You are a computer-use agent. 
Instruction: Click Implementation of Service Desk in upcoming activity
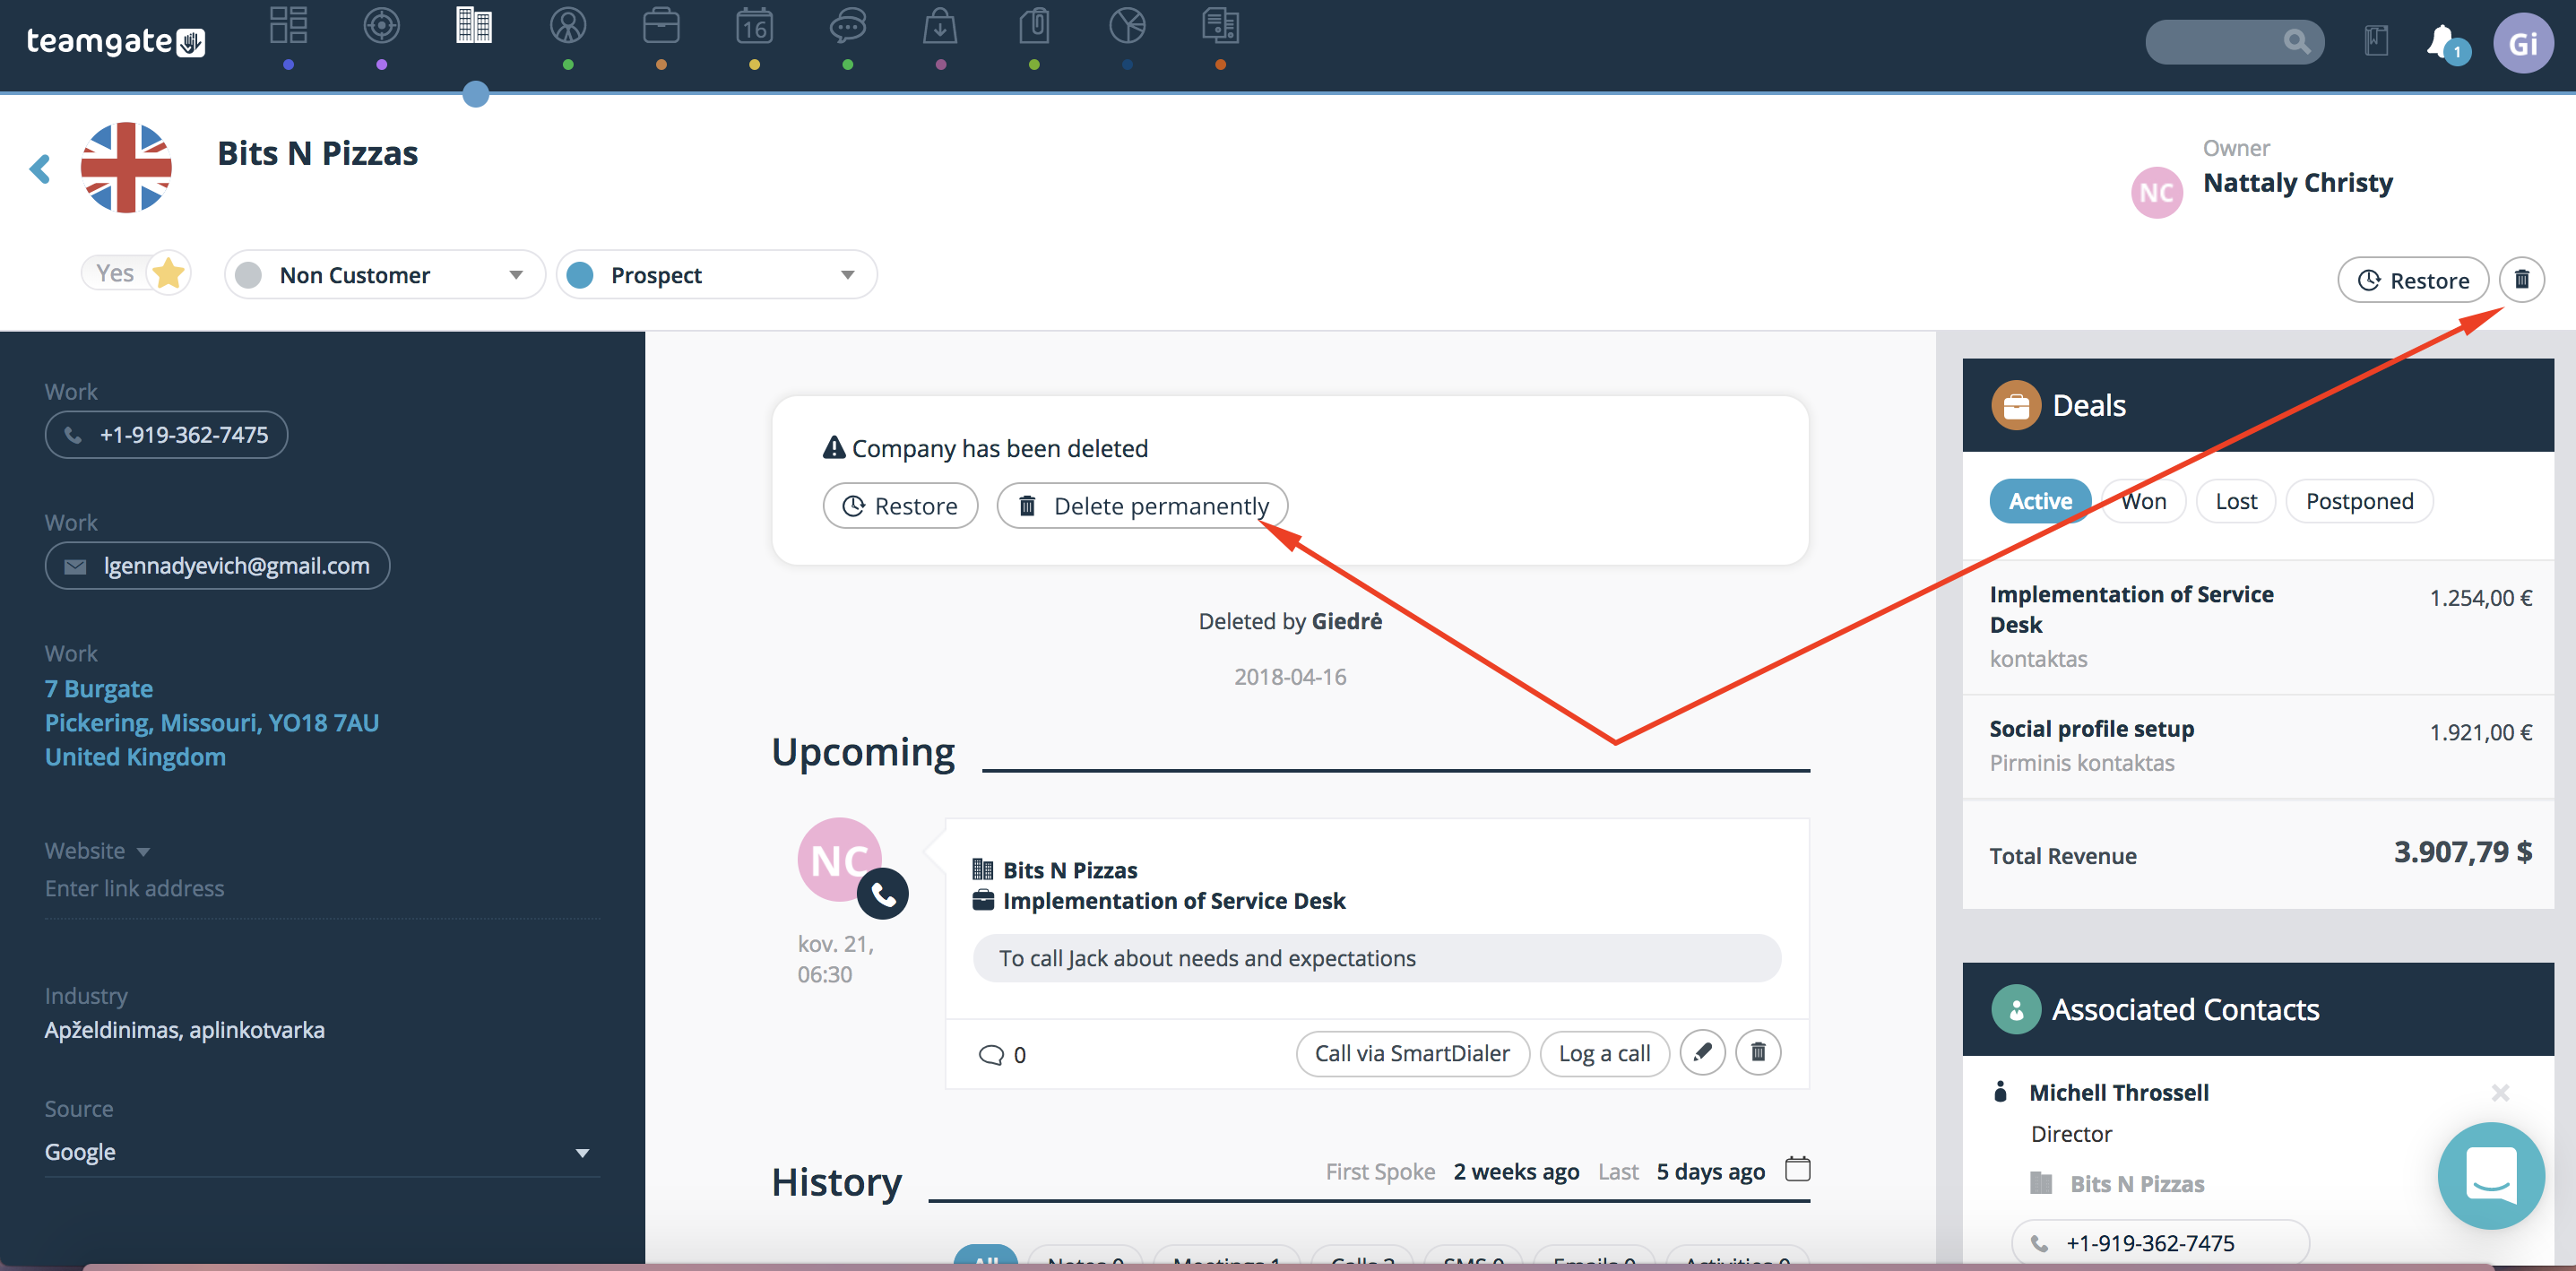pyautogui.click(x=1173, y=901)
